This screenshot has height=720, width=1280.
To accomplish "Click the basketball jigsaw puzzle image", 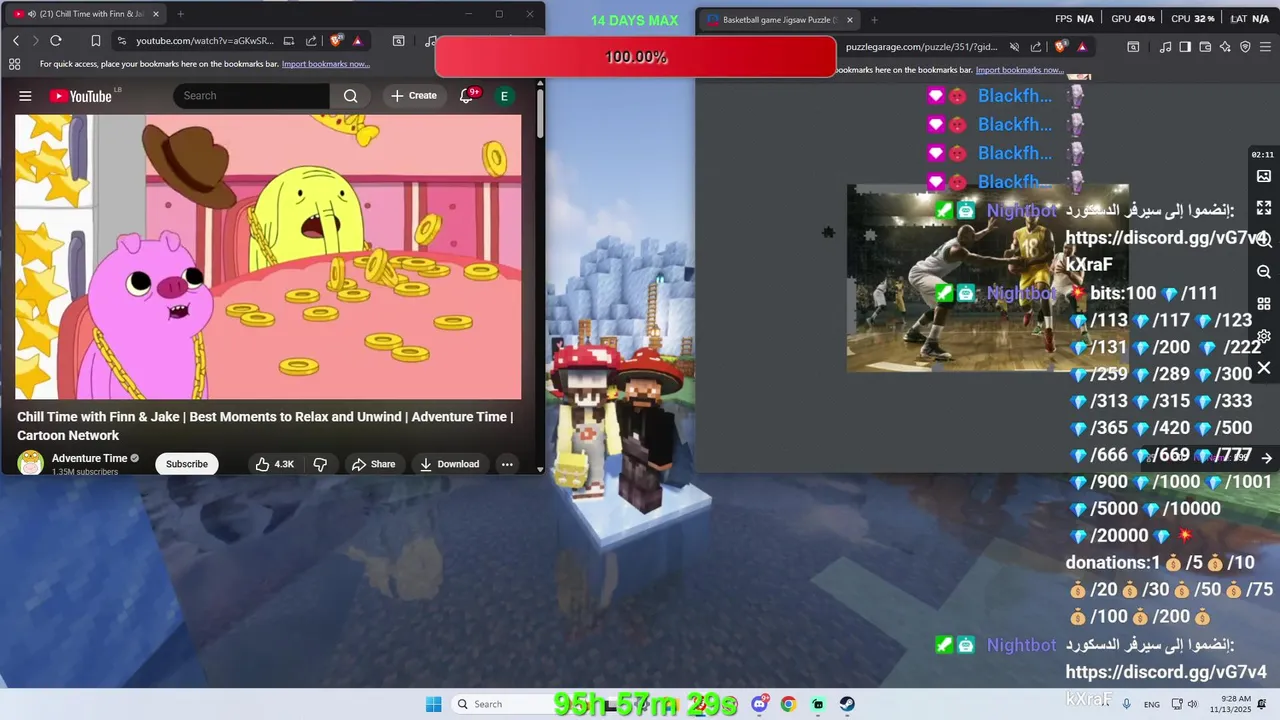I will click(x=988, y=278).
